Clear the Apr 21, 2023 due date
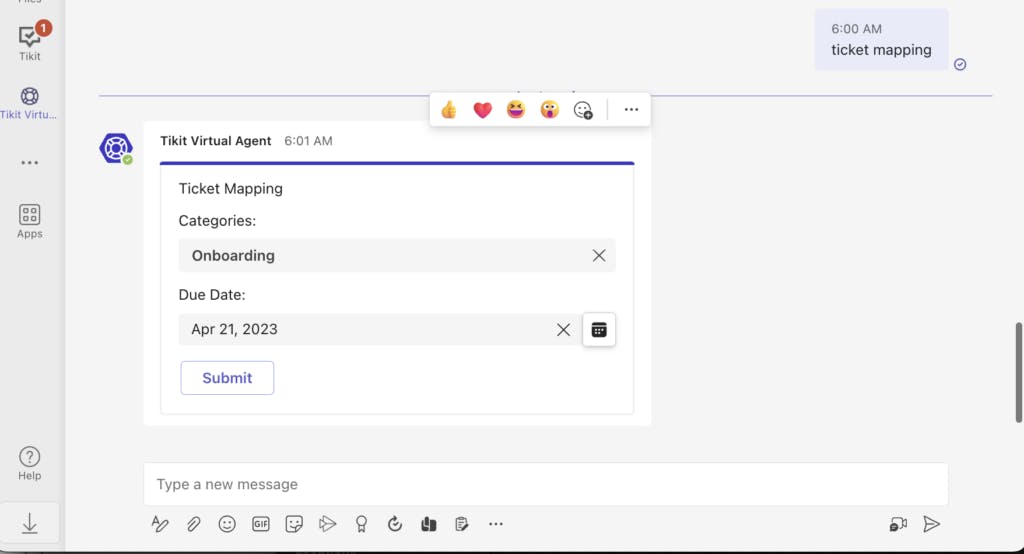Viewport: 1024px width, 554px height. coord(563,330)
